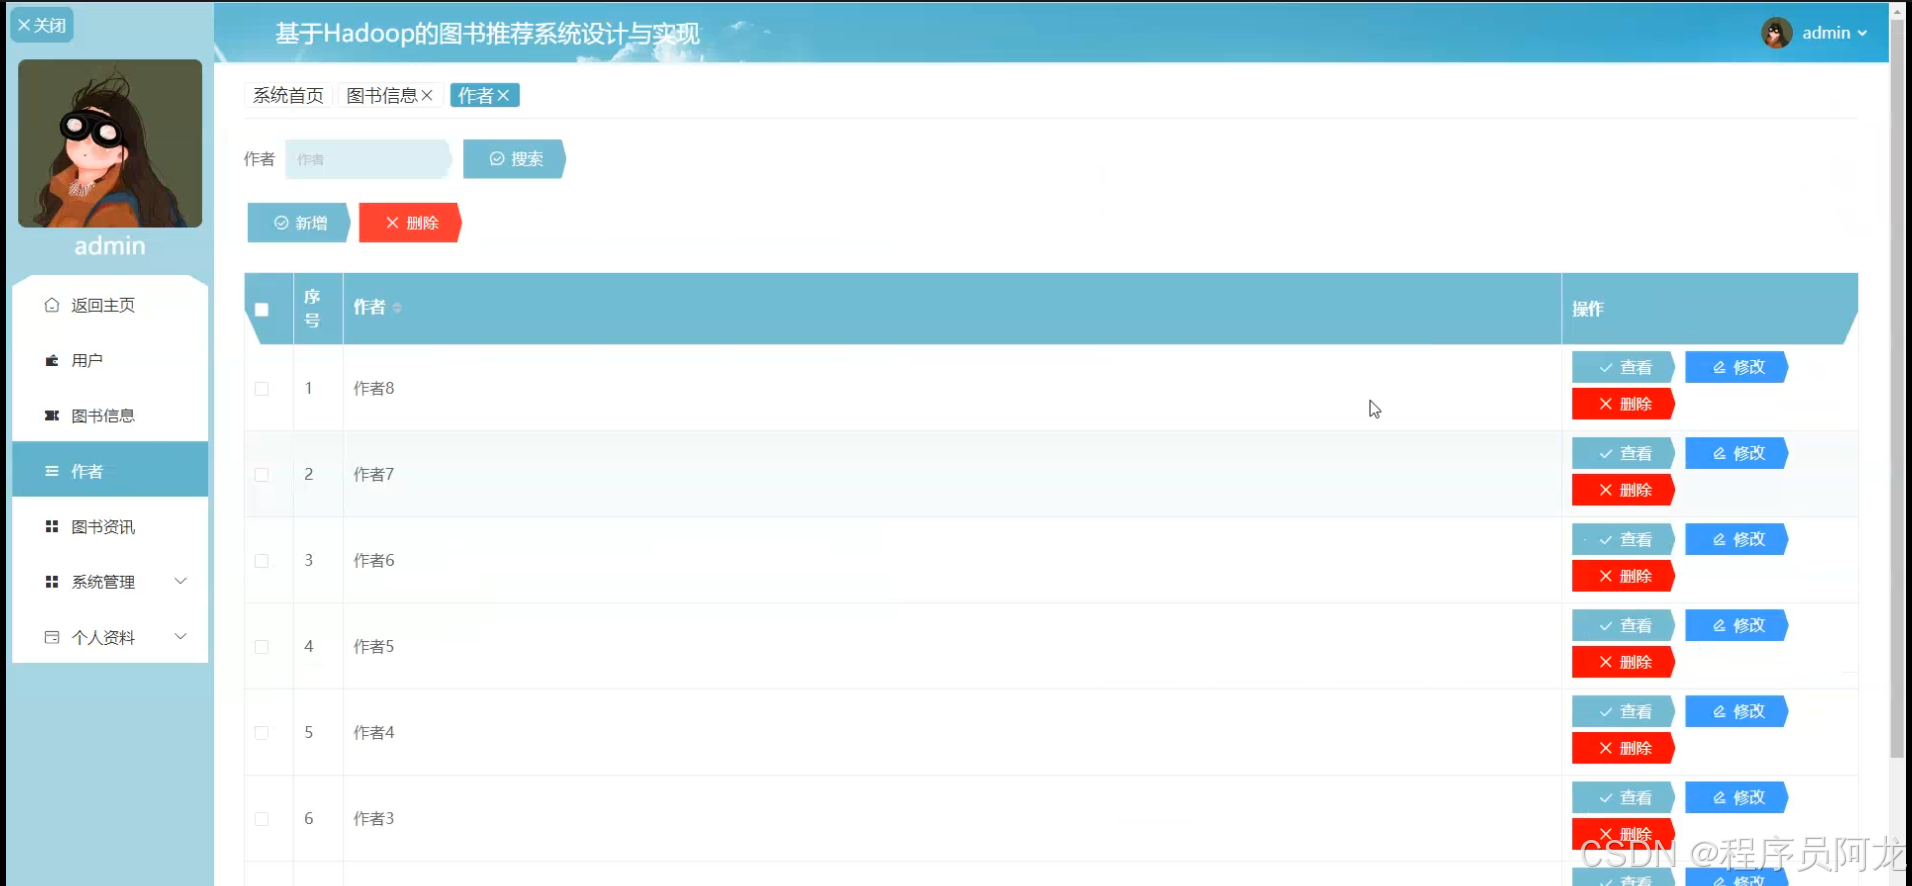Switch to the 图书信息 tab
Viewport: 1912px width, 886px height.
[382, 95]
